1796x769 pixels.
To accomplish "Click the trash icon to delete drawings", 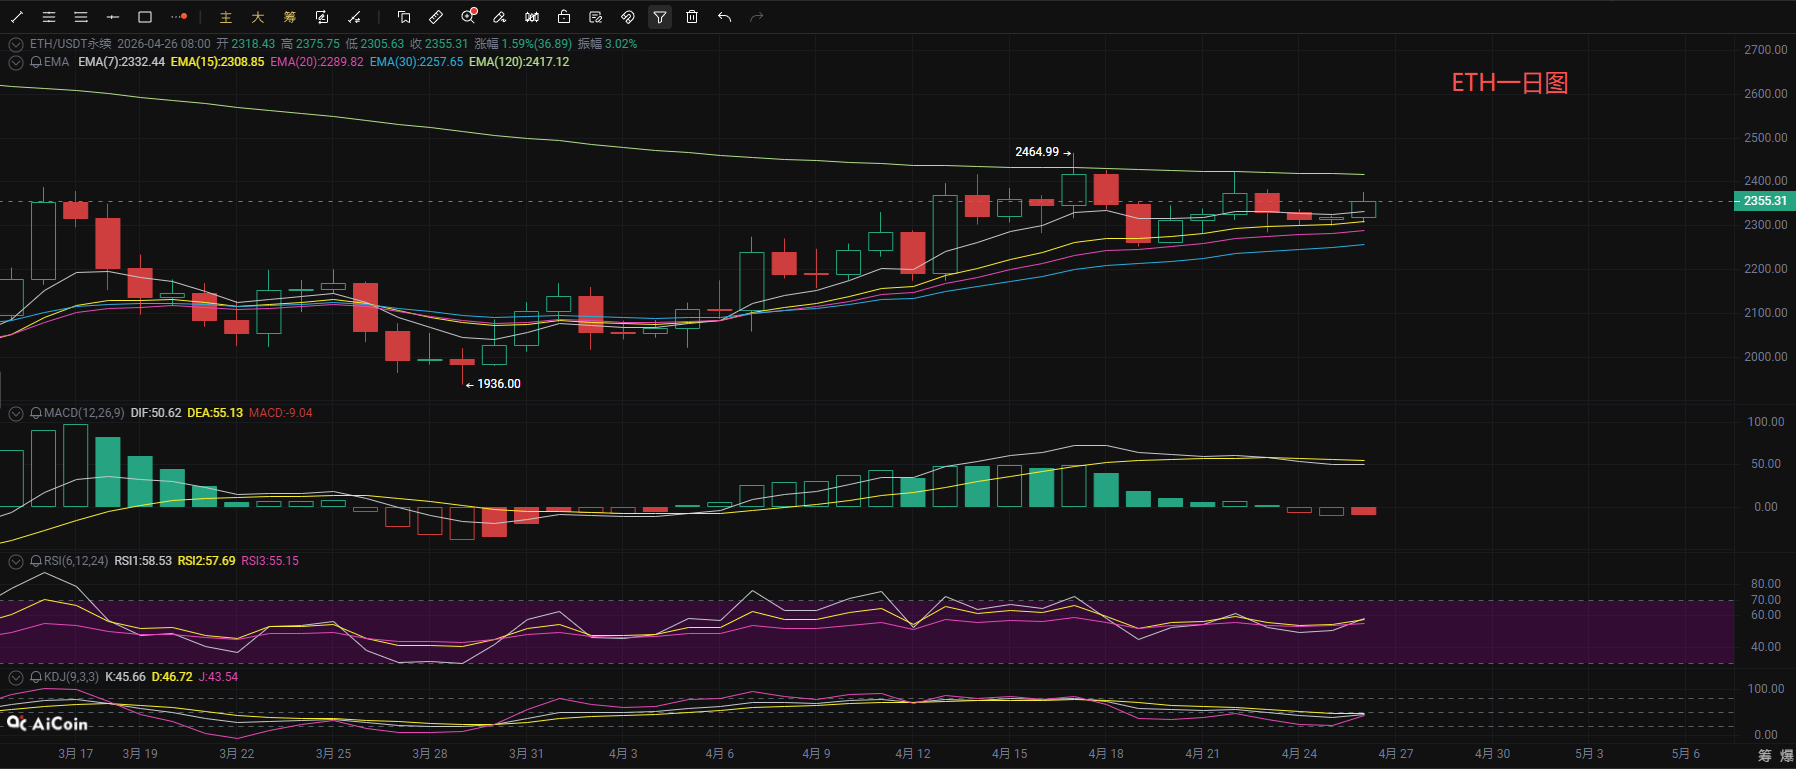I will click(692, 17).
